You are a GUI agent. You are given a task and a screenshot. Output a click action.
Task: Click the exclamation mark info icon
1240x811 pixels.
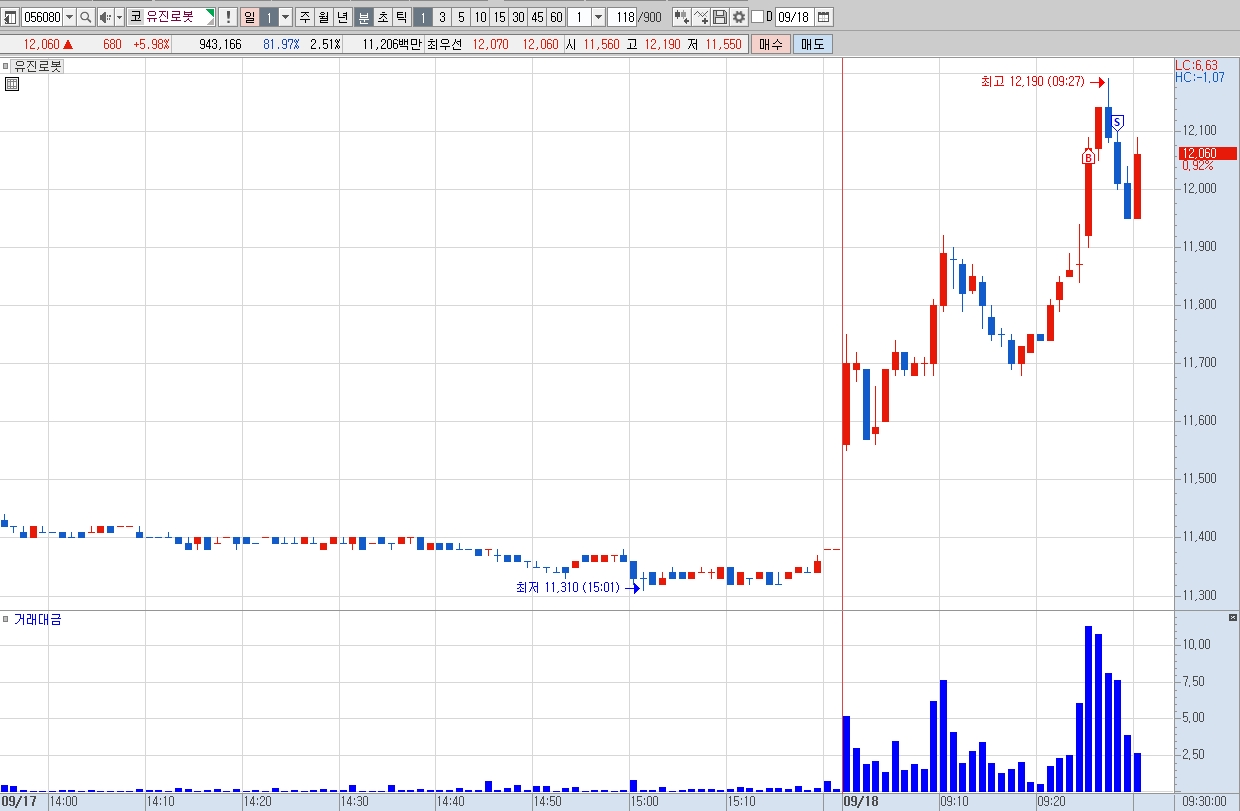coord(228,17)
